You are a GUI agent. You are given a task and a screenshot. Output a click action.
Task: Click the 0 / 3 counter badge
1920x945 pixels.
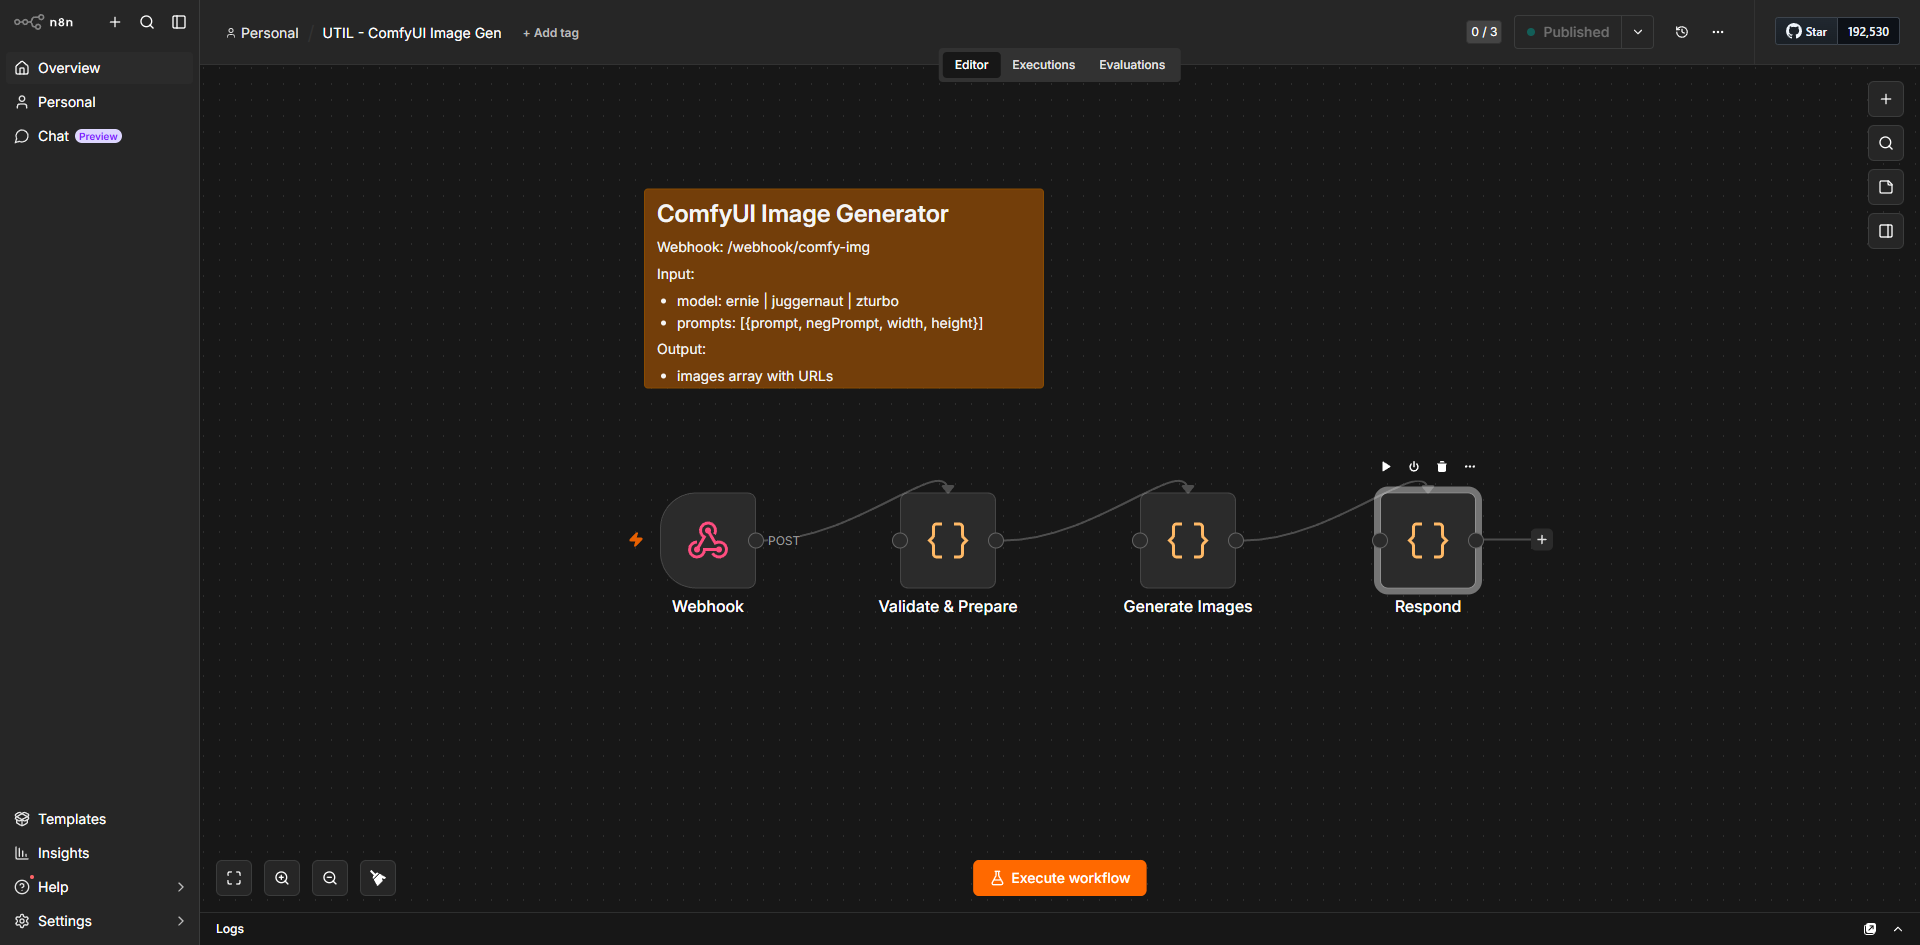click(x=1484, y=32)
